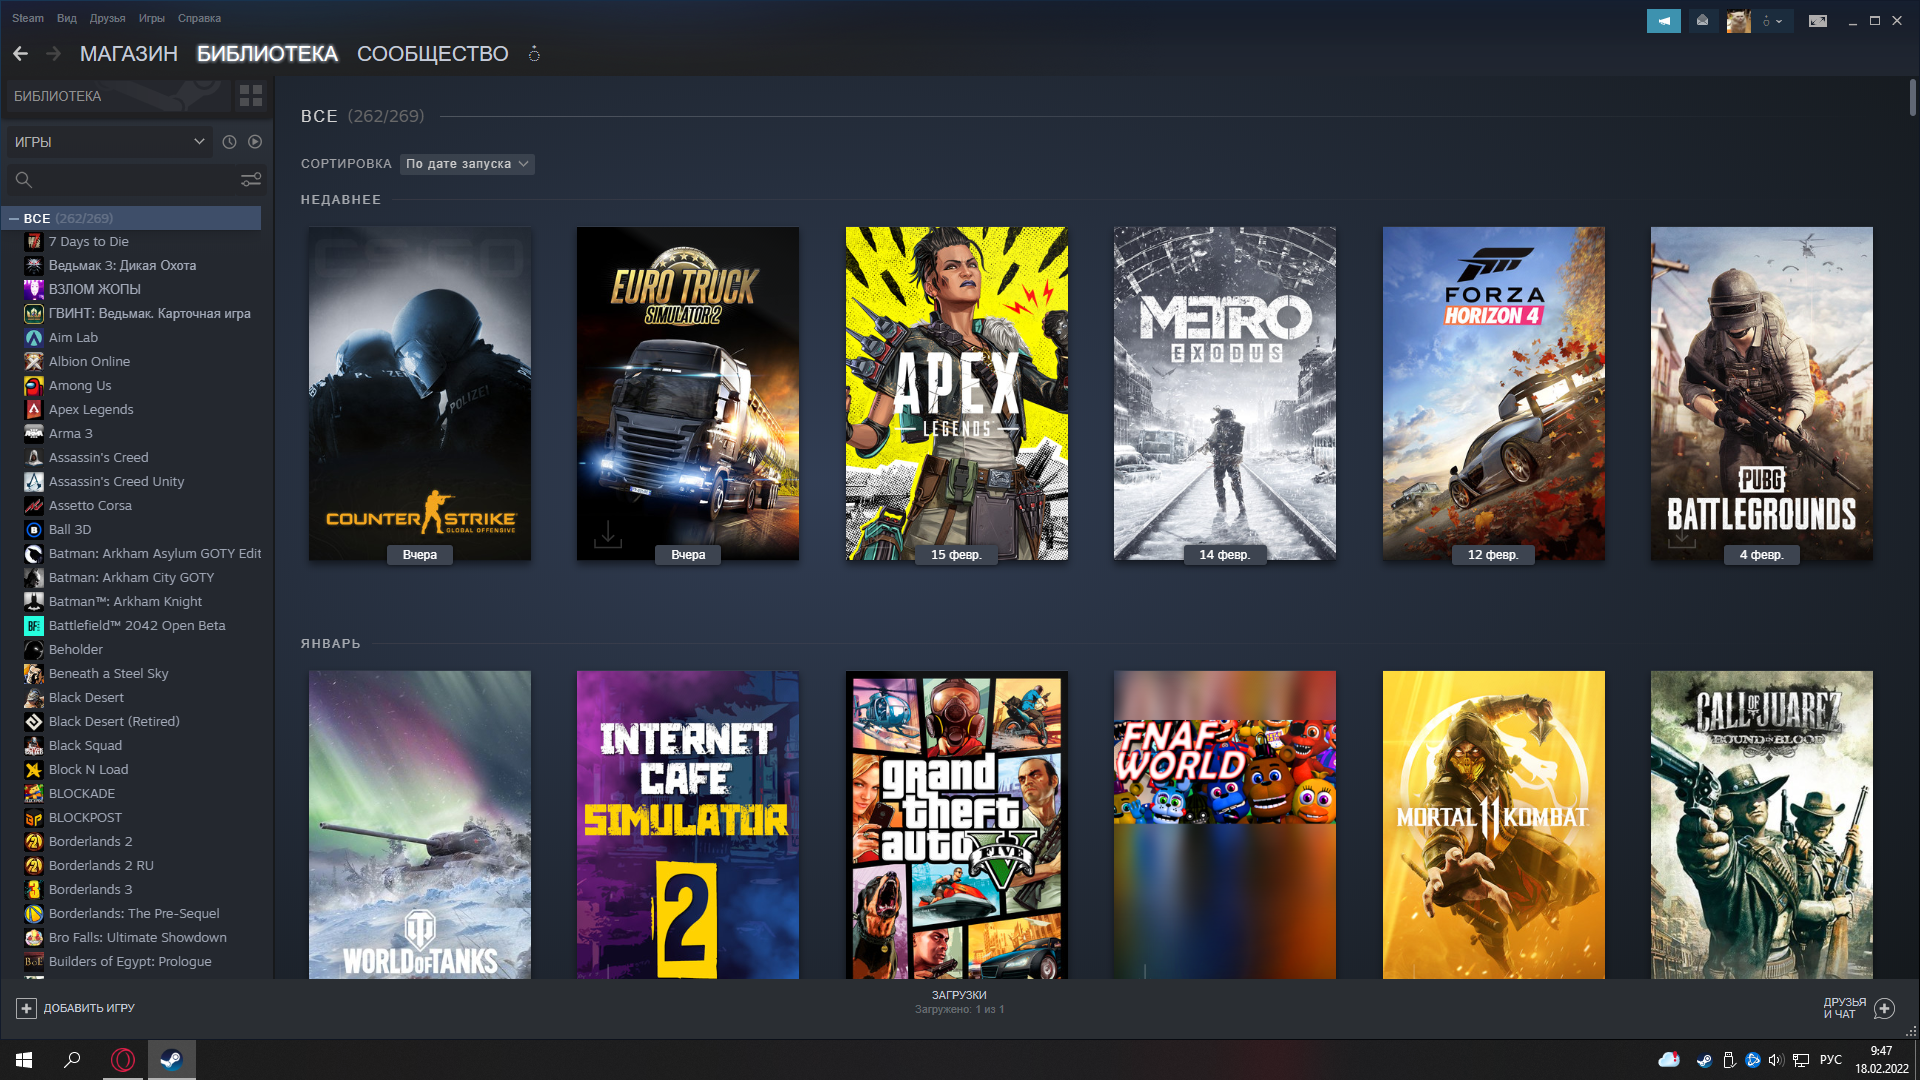Click the Steam taskbar icon

pos(171,1060)
